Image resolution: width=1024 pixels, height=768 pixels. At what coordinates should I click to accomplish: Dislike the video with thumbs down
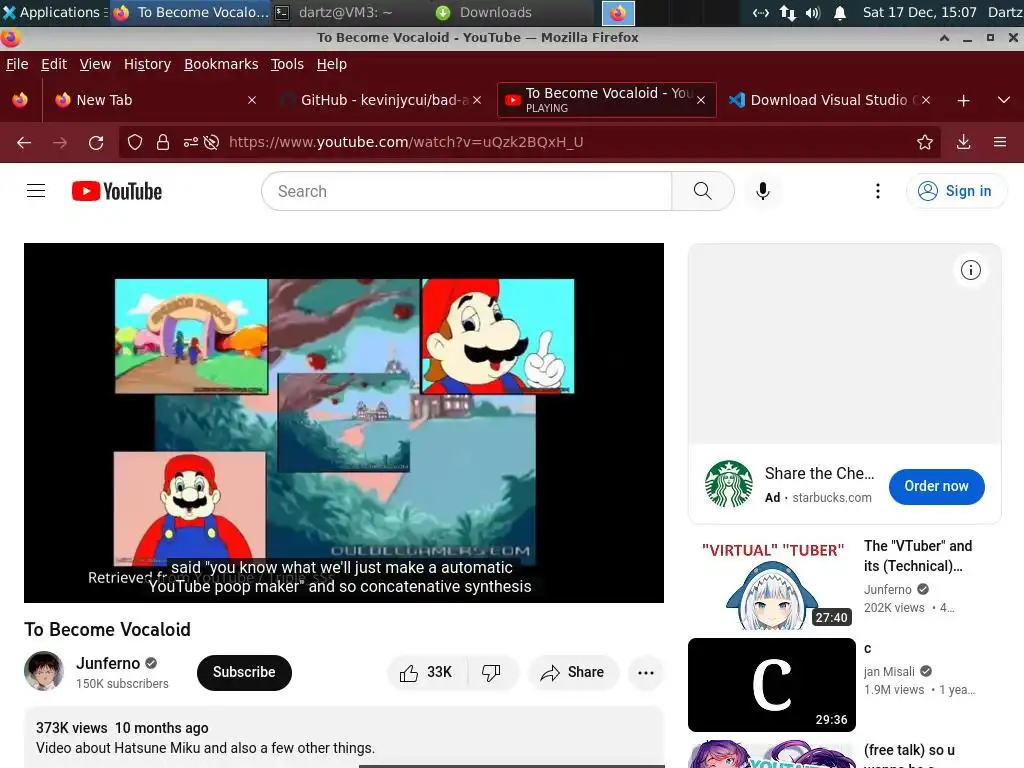point(491,672)
